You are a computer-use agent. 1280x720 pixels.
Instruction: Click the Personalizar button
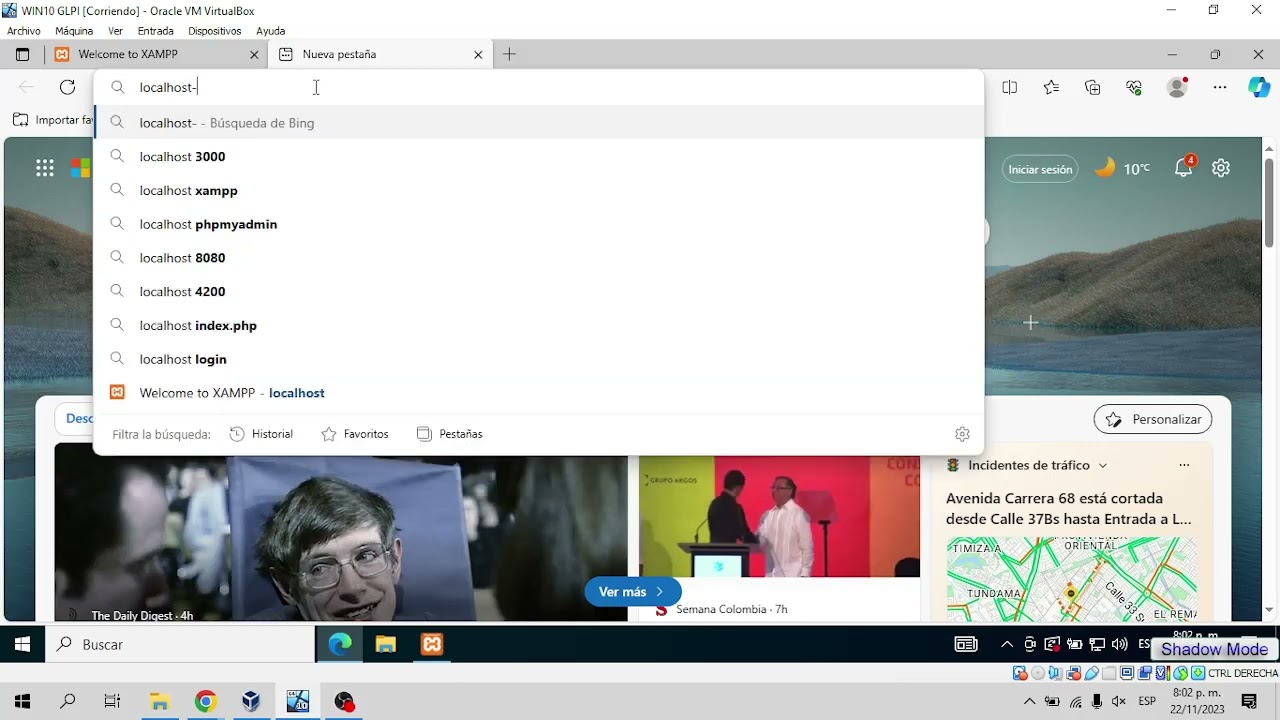1153,419
